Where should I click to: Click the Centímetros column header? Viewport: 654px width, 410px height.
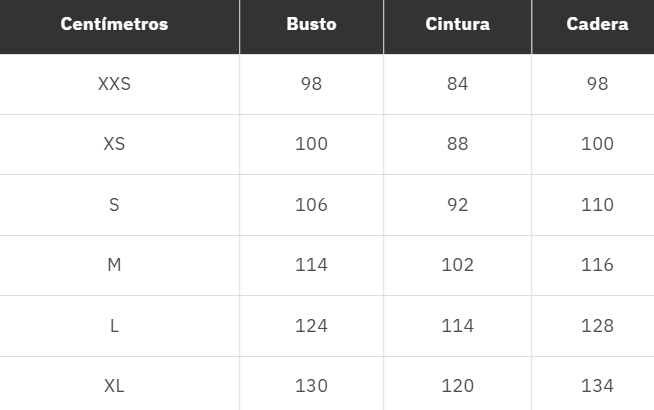click(x=114, y=24)
